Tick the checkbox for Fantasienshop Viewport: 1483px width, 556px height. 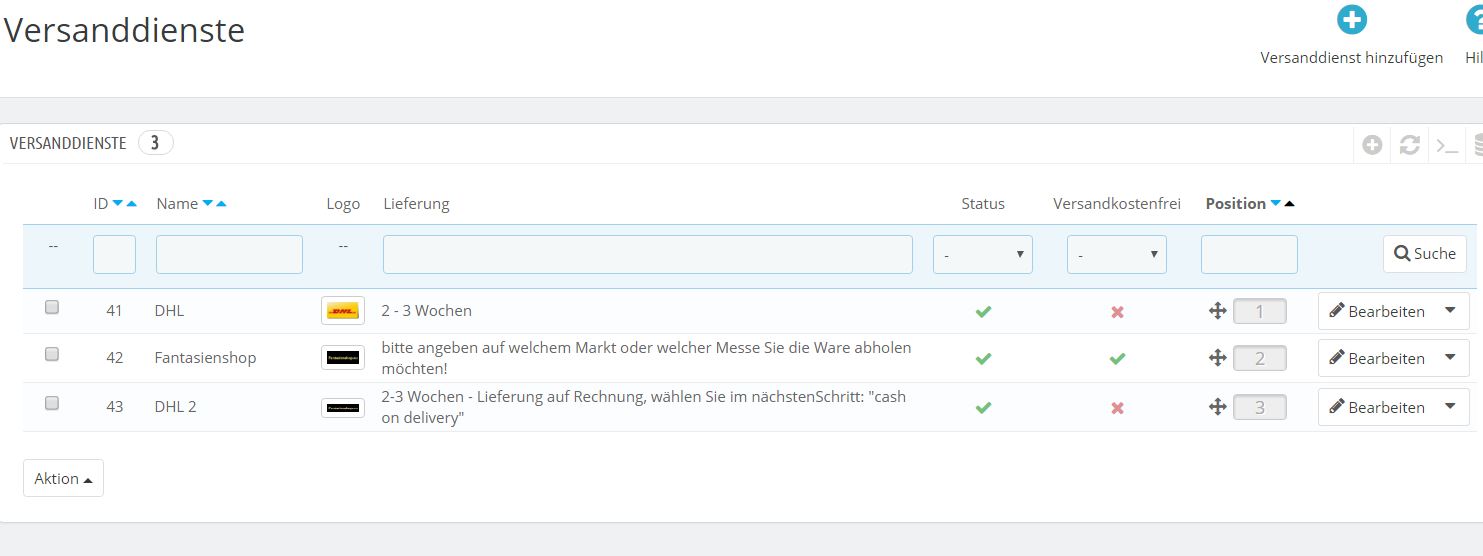click(x=52, y=354)
